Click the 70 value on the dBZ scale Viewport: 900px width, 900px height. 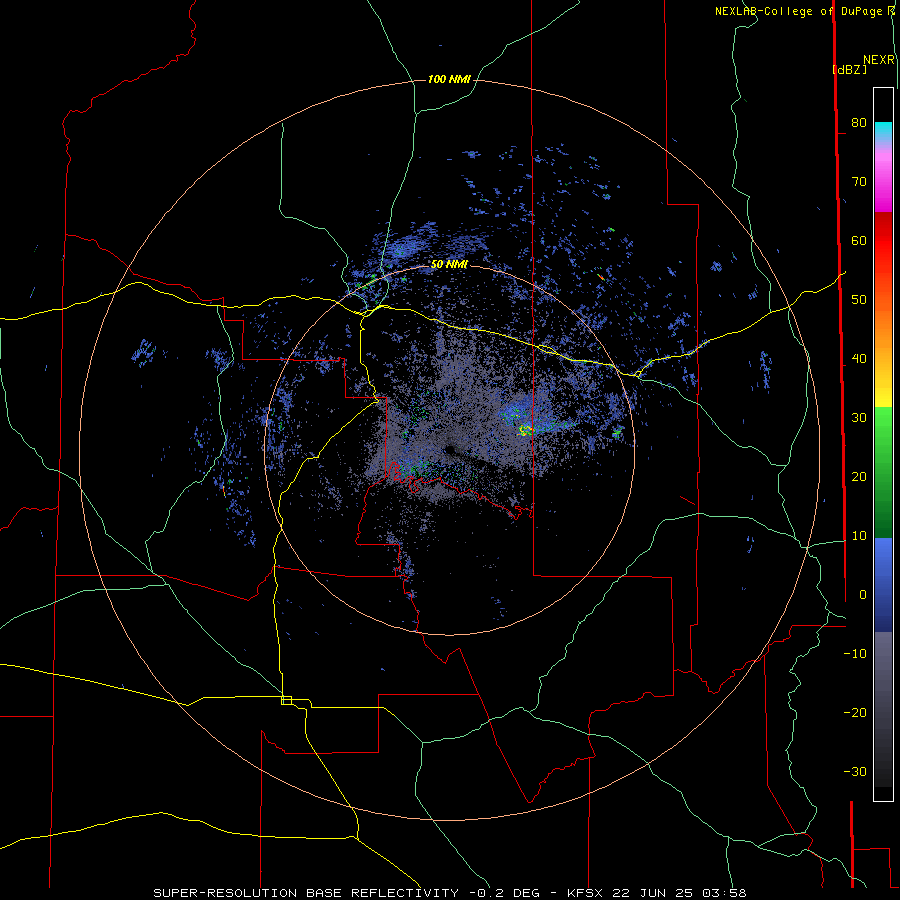point(859,182)
